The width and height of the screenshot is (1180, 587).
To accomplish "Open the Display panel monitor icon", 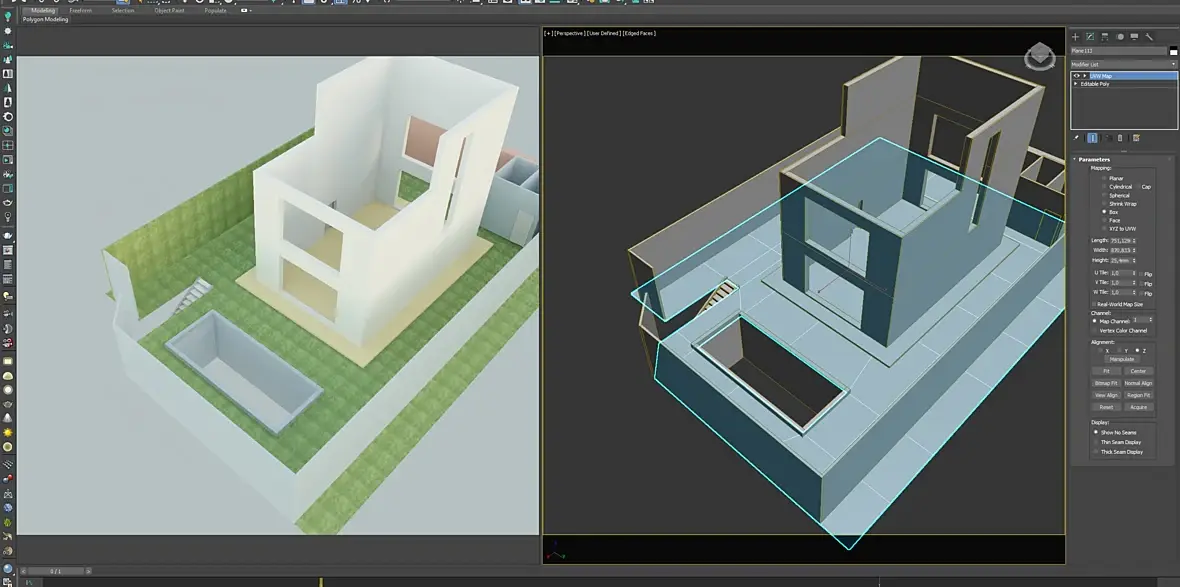I will (x=1134, y=37).
